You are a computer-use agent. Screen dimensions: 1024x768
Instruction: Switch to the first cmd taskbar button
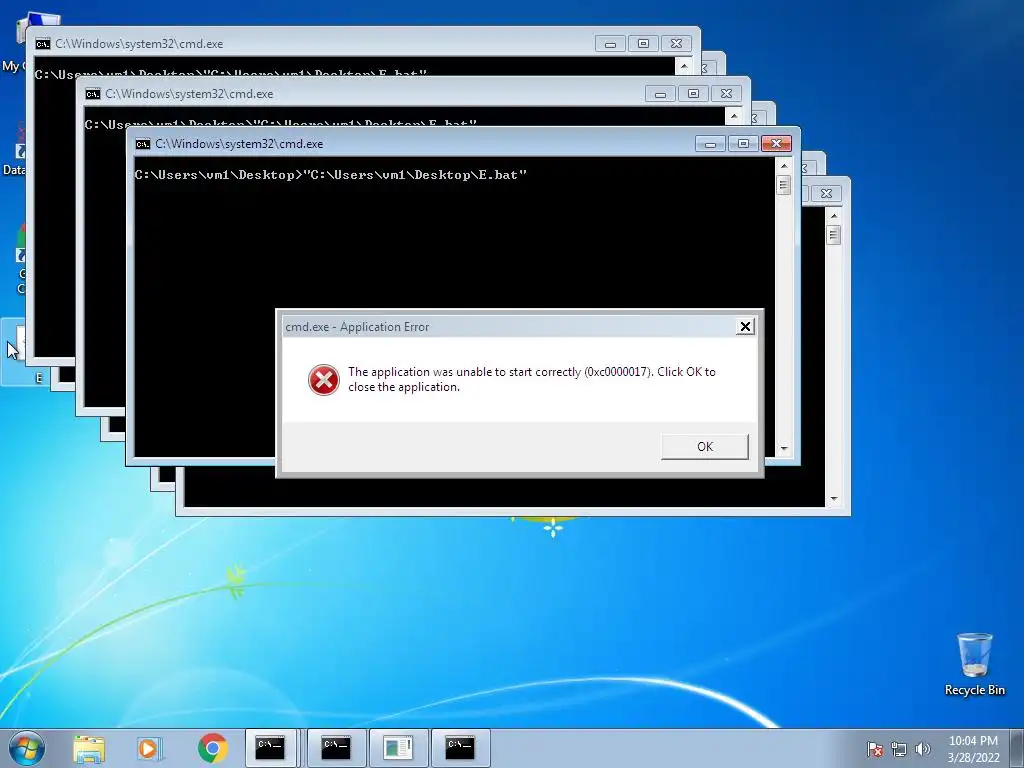click(x=270, y=748)
